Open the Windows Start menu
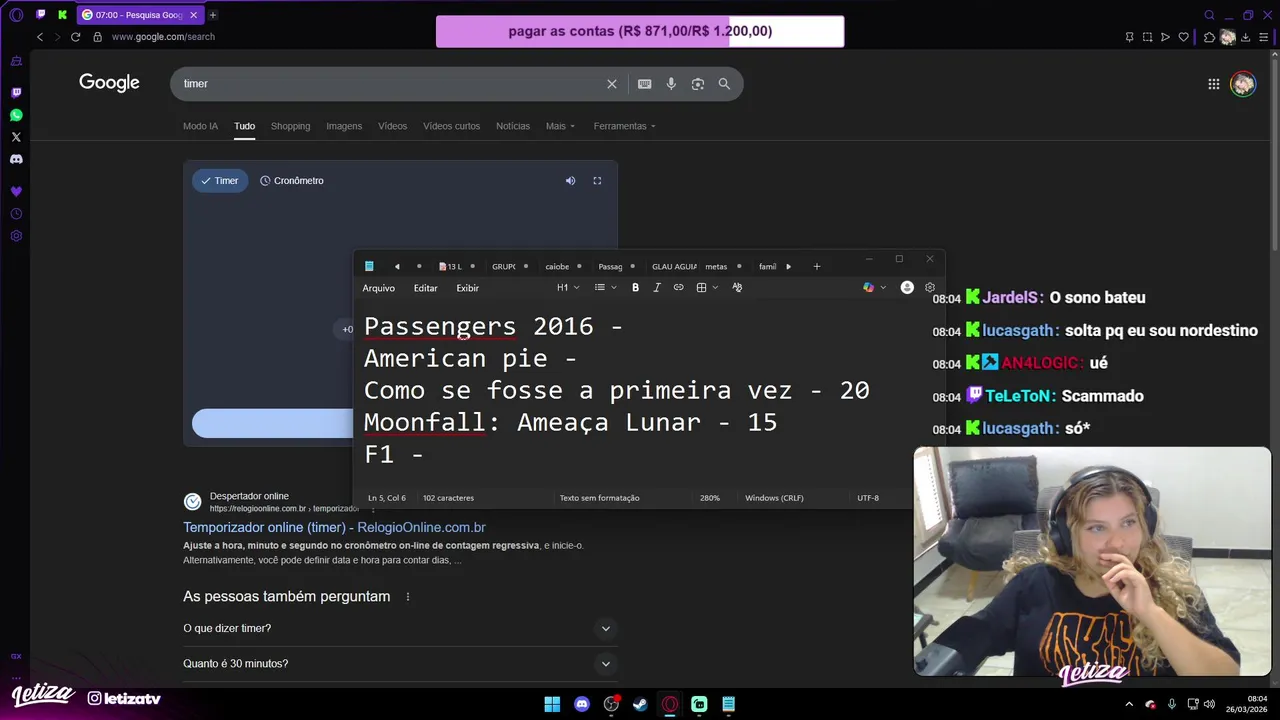1280x720 pixels. (x=552, y=704)
